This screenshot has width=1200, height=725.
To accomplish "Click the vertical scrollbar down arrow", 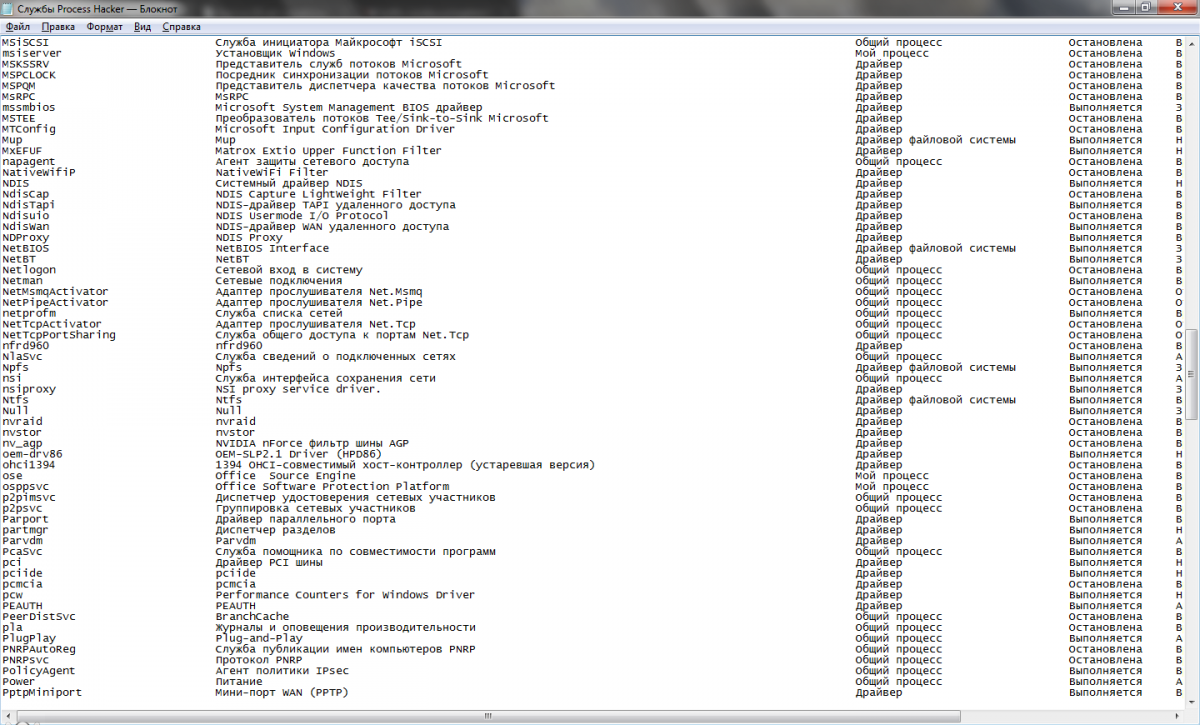I will pos(1192,702).
